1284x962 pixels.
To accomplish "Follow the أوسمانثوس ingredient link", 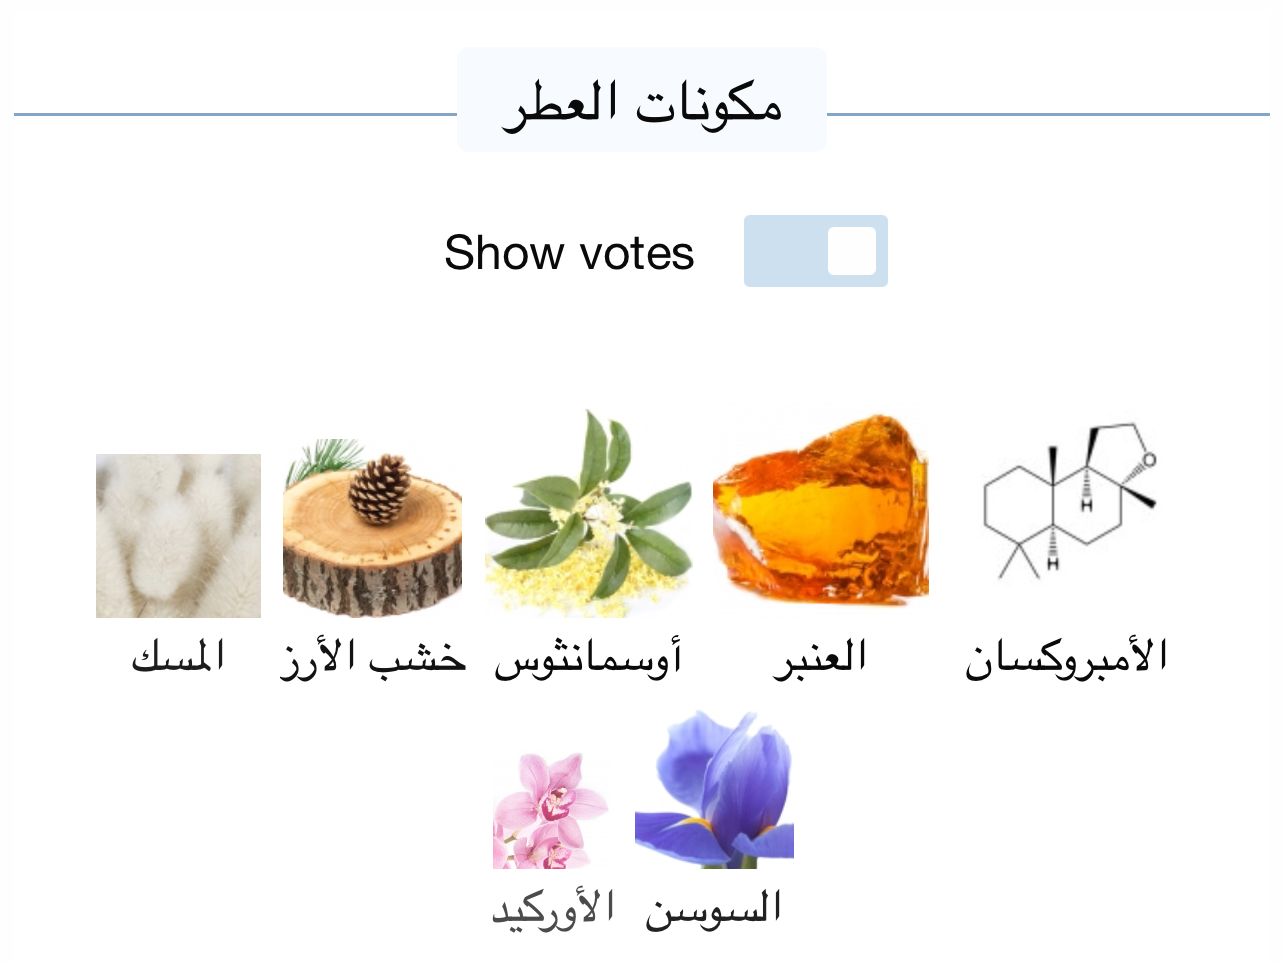I will pyautogui.click(x=588, y=659).
